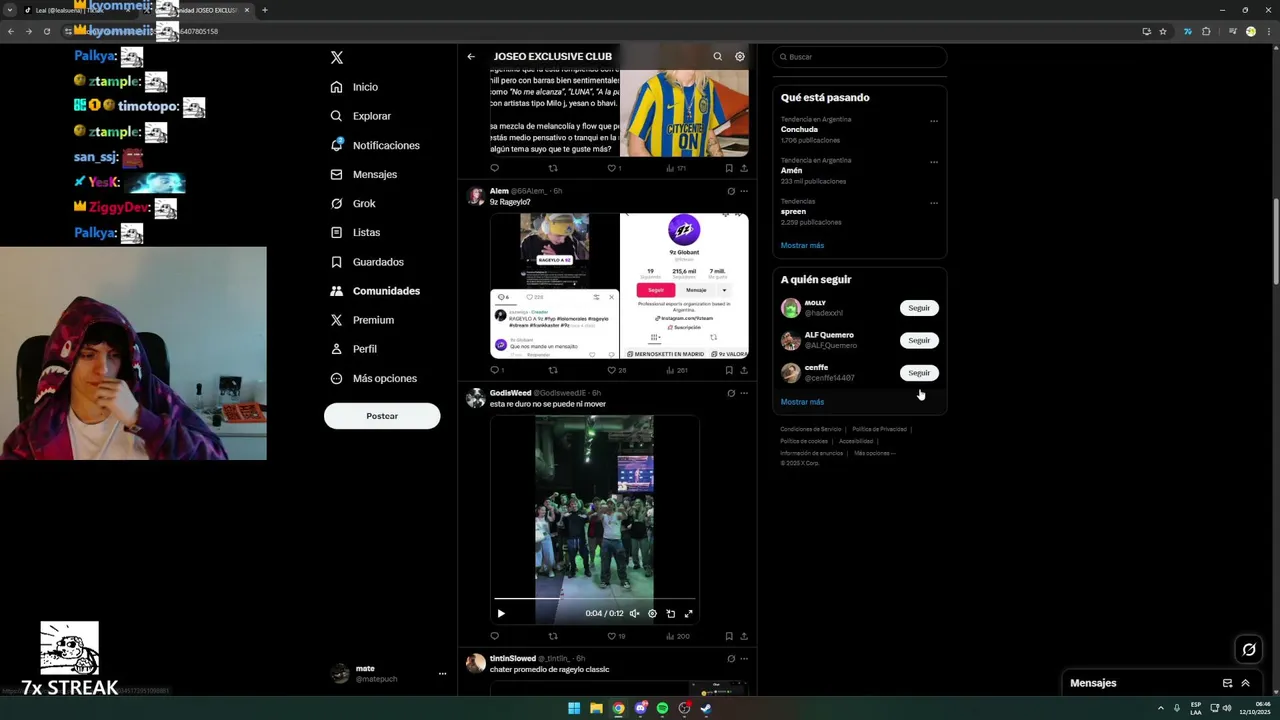
Task: View analytics of GodIsWeed's post (200)
Action: 676,636
